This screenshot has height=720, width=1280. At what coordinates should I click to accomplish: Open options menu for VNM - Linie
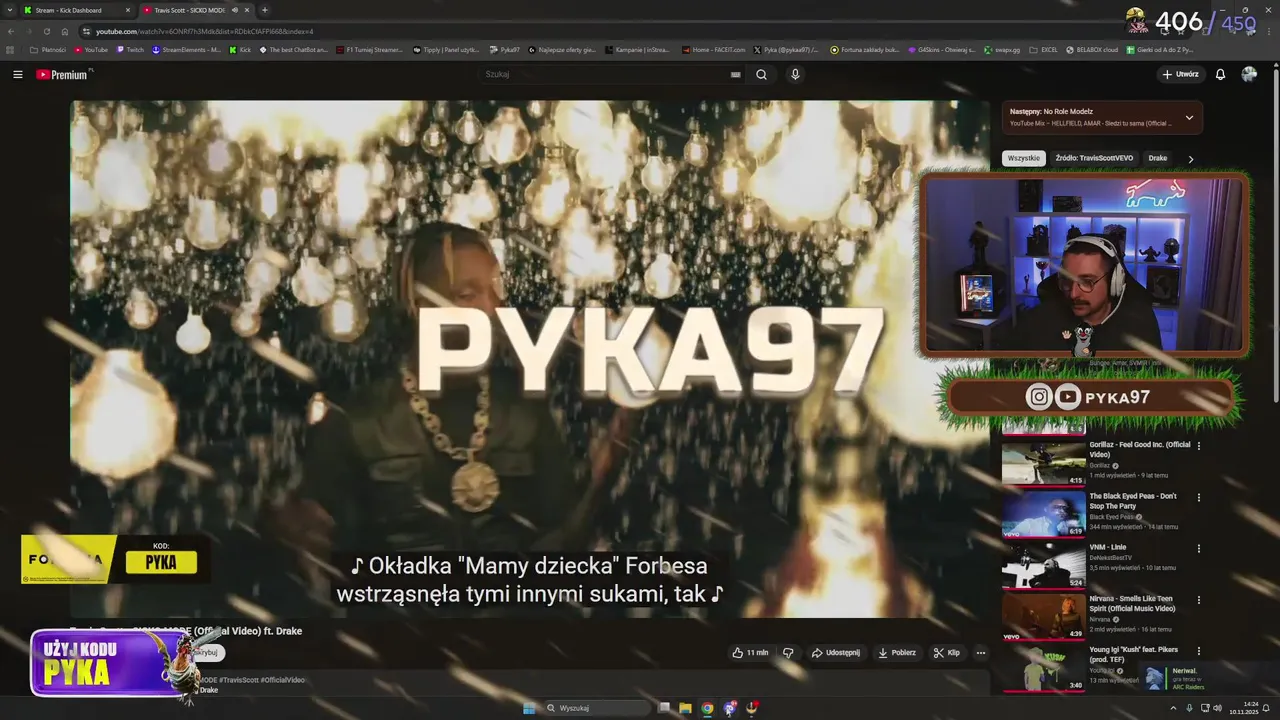(1199, 548)
